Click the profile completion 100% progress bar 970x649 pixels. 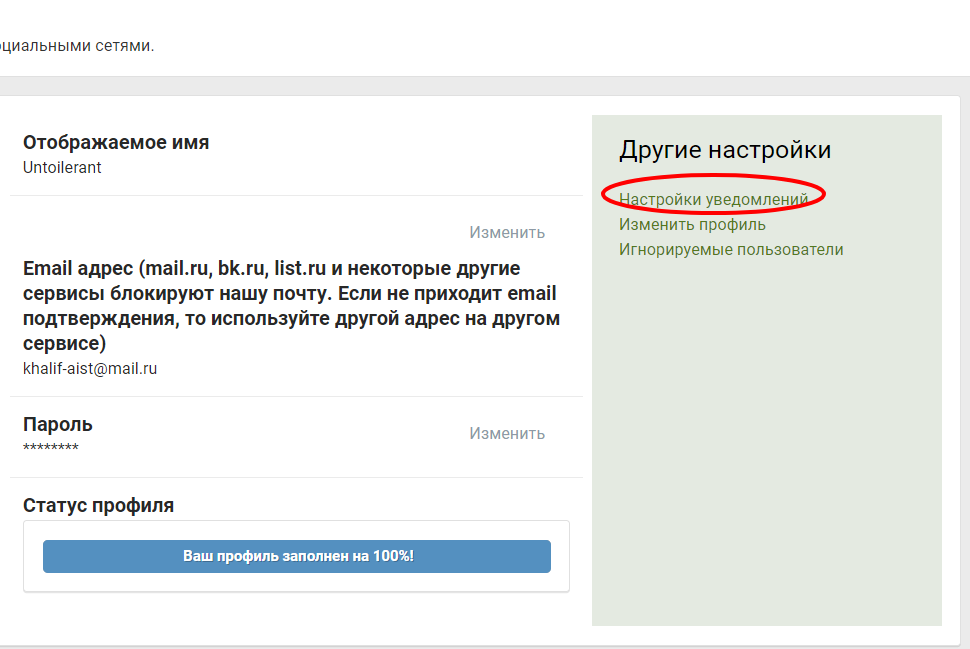[297, 556]
